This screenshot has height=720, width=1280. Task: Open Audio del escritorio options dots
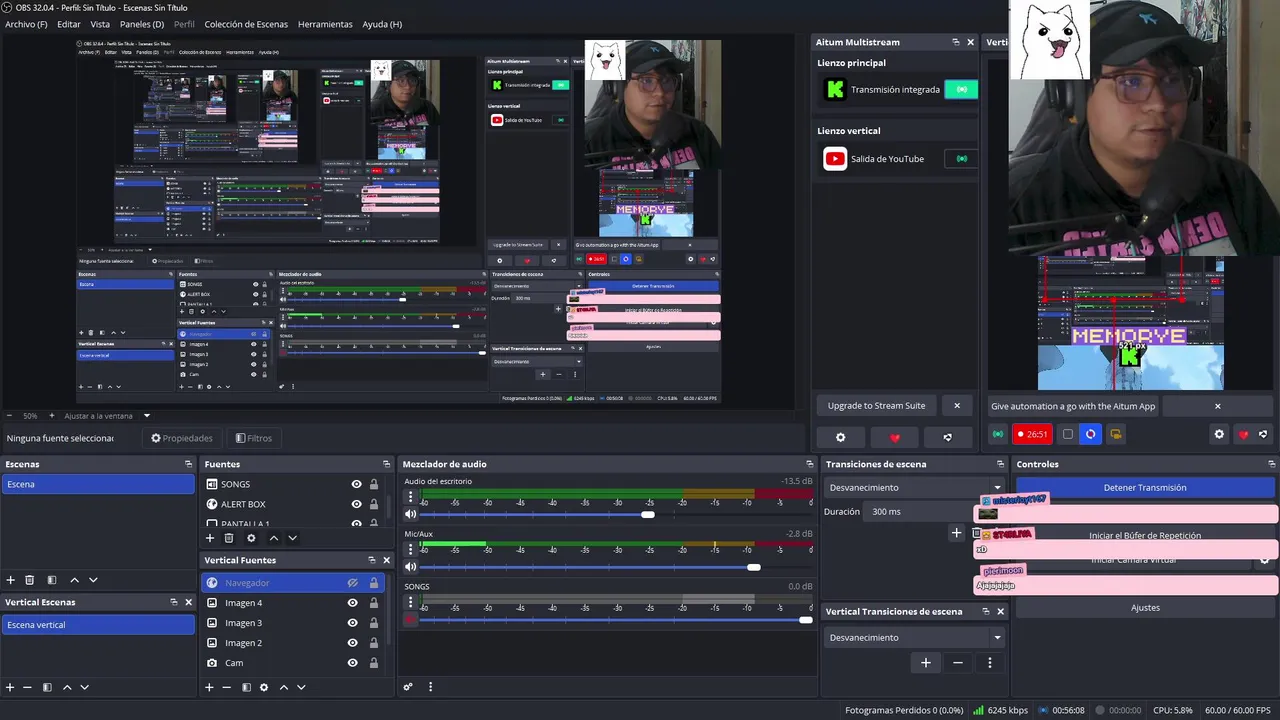click(x=410, y=495)
